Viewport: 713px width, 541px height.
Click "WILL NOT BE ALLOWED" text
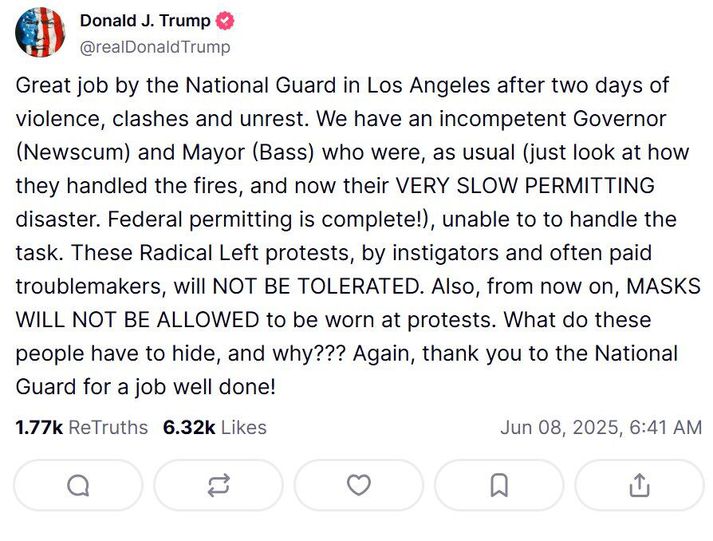(137, 320)
